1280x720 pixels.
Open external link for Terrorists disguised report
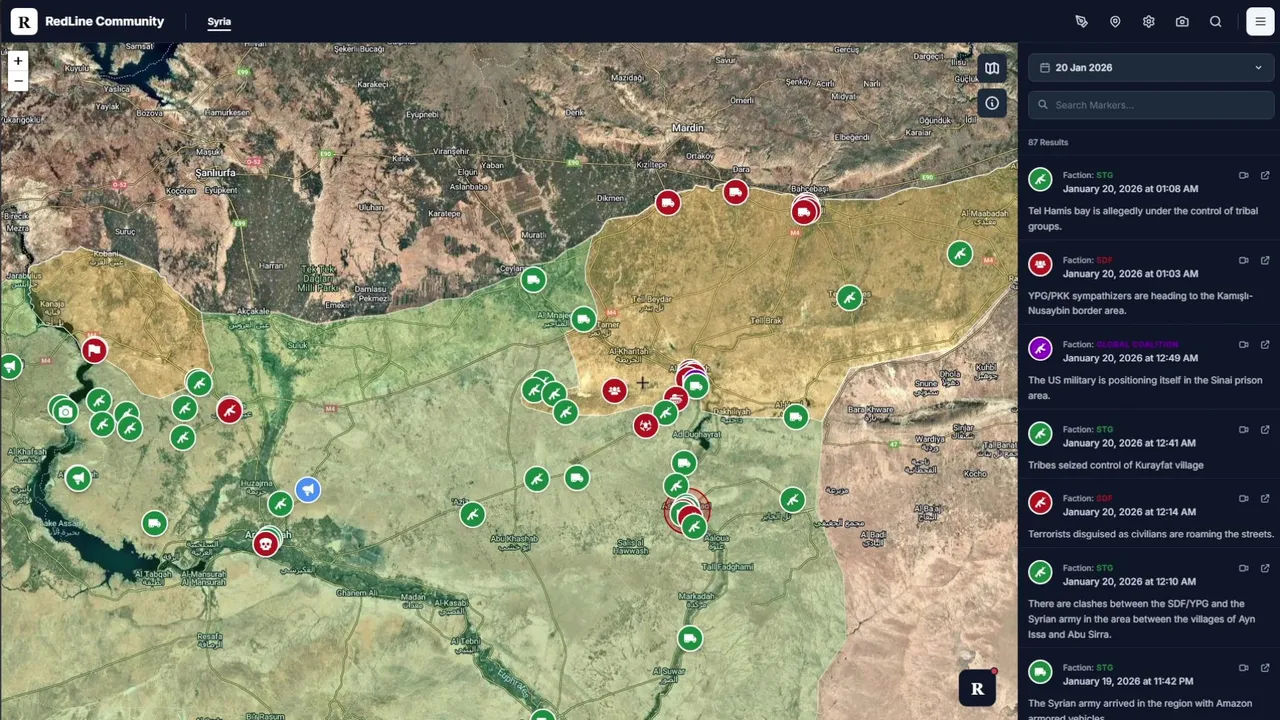(x=1265, y=498)
